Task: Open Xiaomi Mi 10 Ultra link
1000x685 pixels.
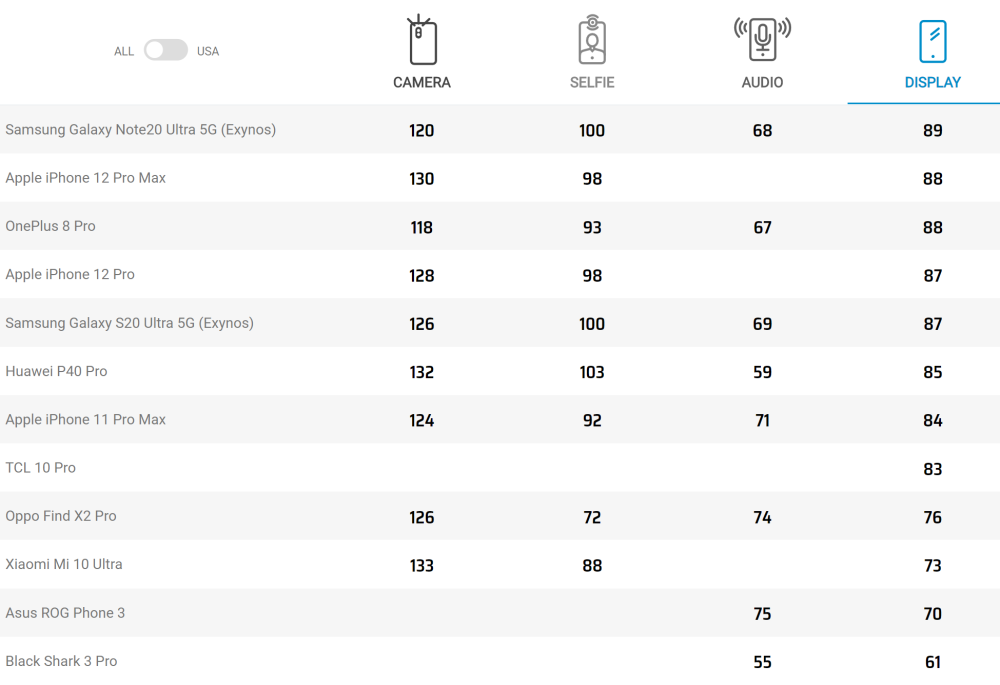Action: [x=64, y=564]
